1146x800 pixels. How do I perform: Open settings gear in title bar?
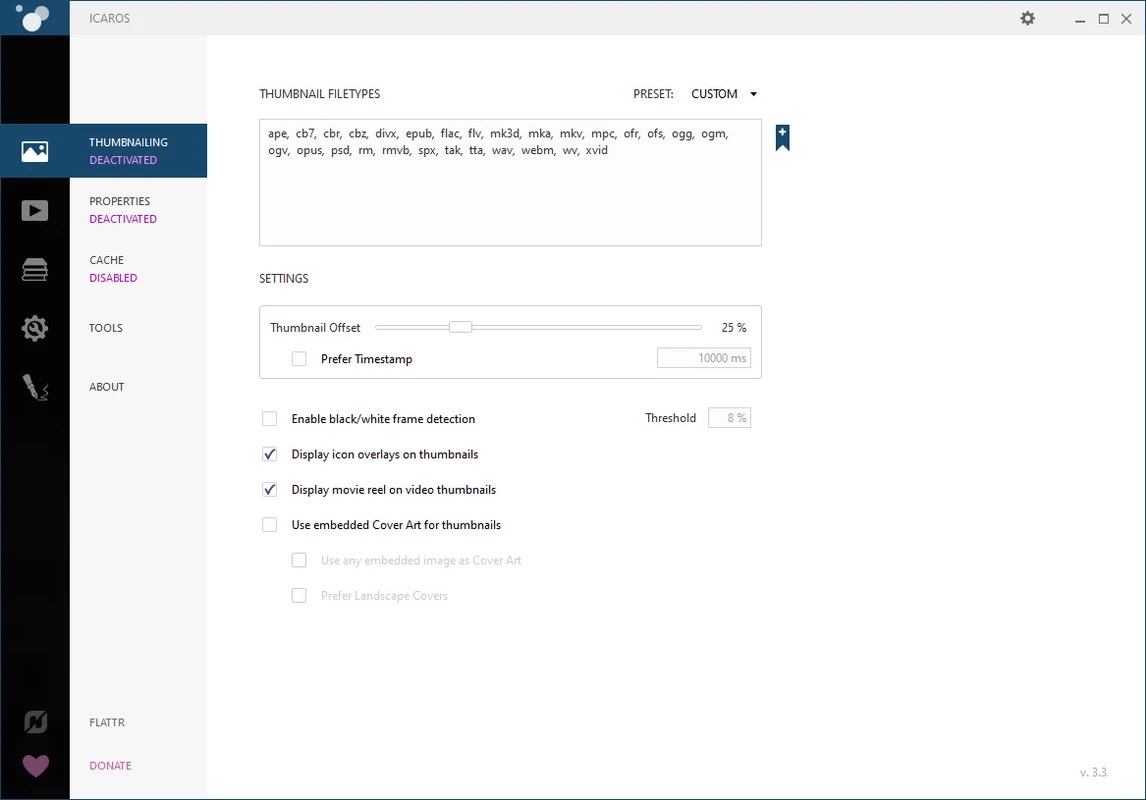tap(1027, 18)
